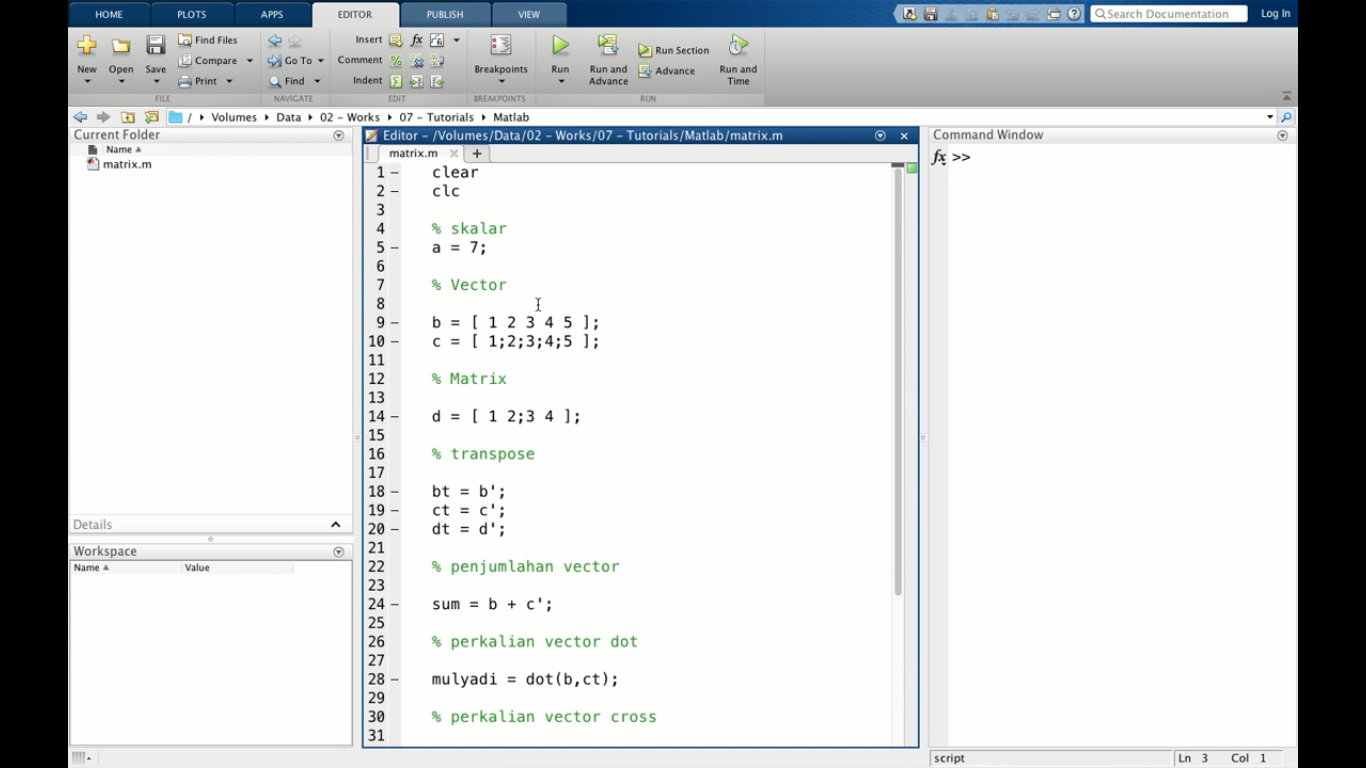Click the increase indent icon

coord(417,81)
